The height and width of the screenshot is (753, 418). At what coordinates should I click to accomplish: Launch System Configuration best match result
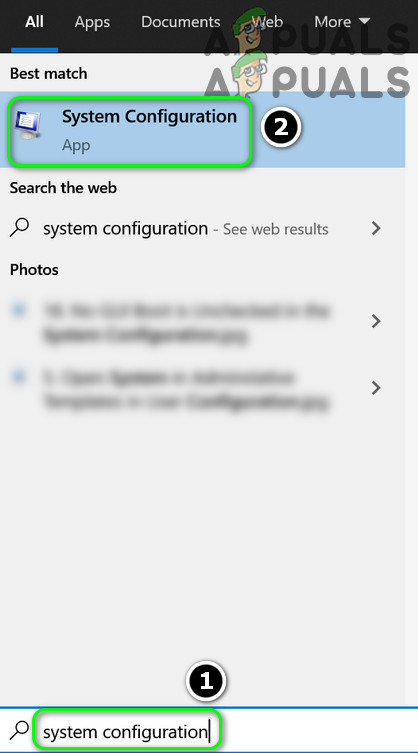pyautogui.click(x=202, y=130)
